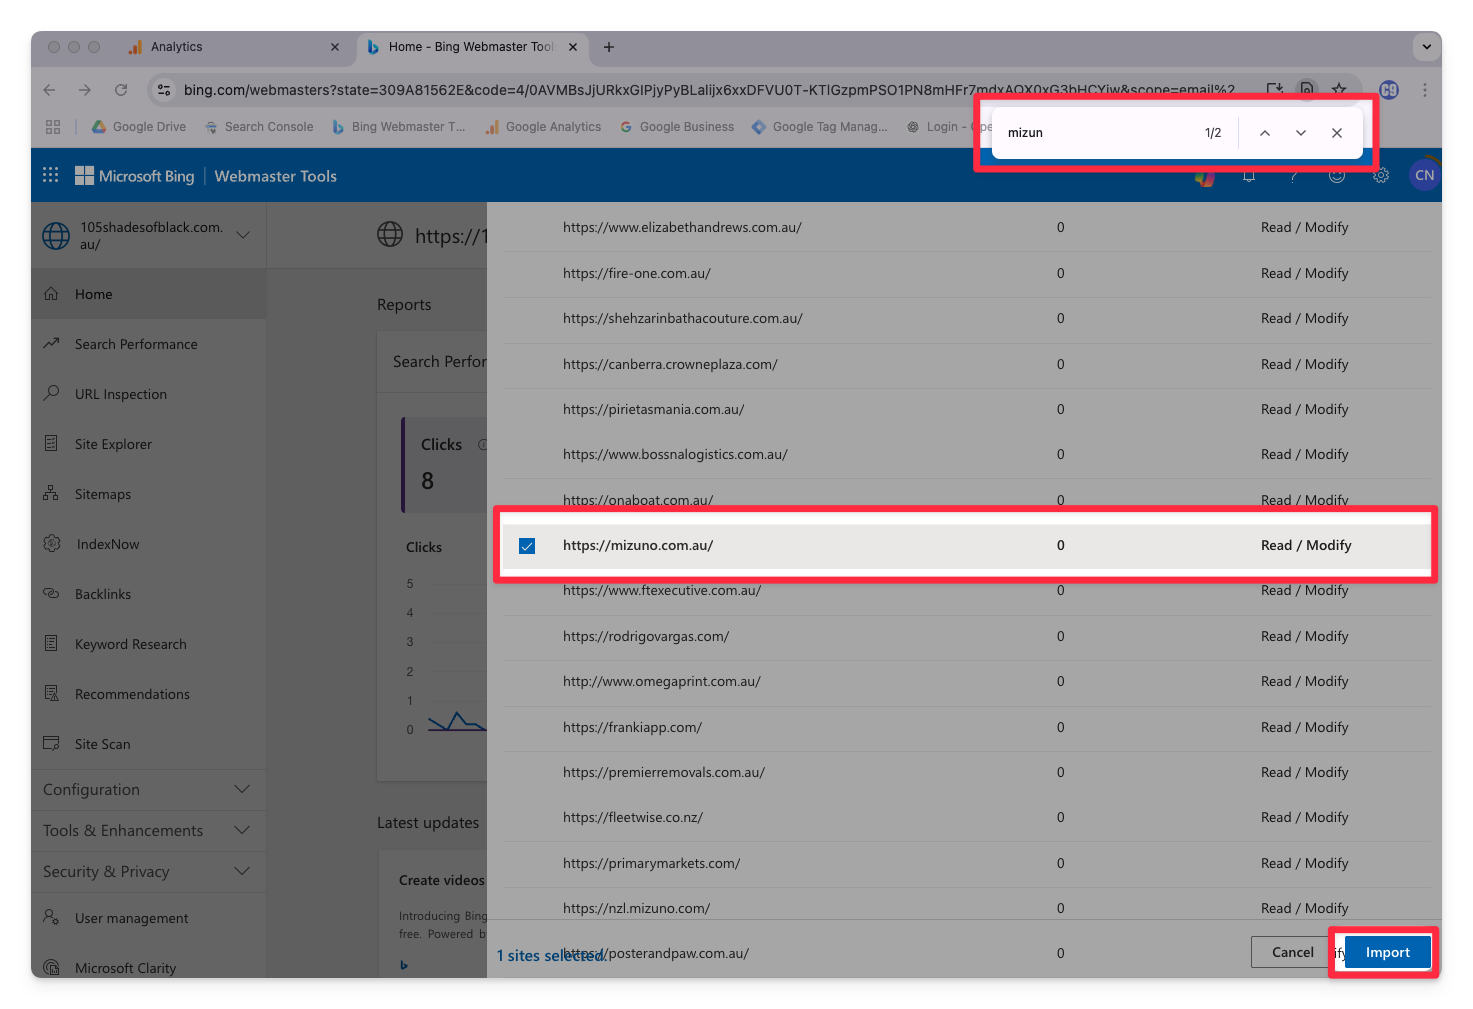Click the Import button

tap(1387, 952)
